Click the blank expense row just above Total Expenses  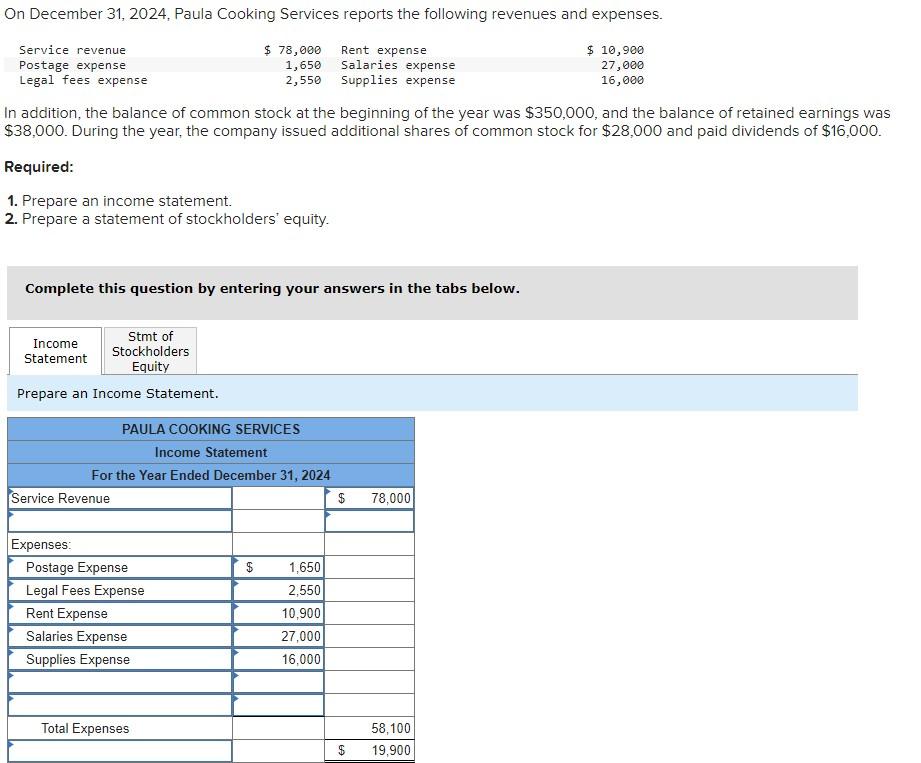[x=120, y=705]
